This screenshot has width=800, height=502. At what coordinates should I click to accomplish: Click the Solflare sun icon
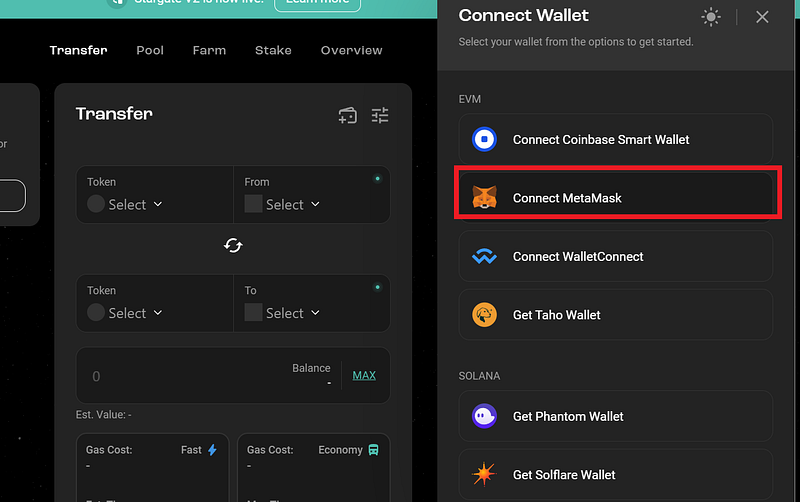(484, 474)
